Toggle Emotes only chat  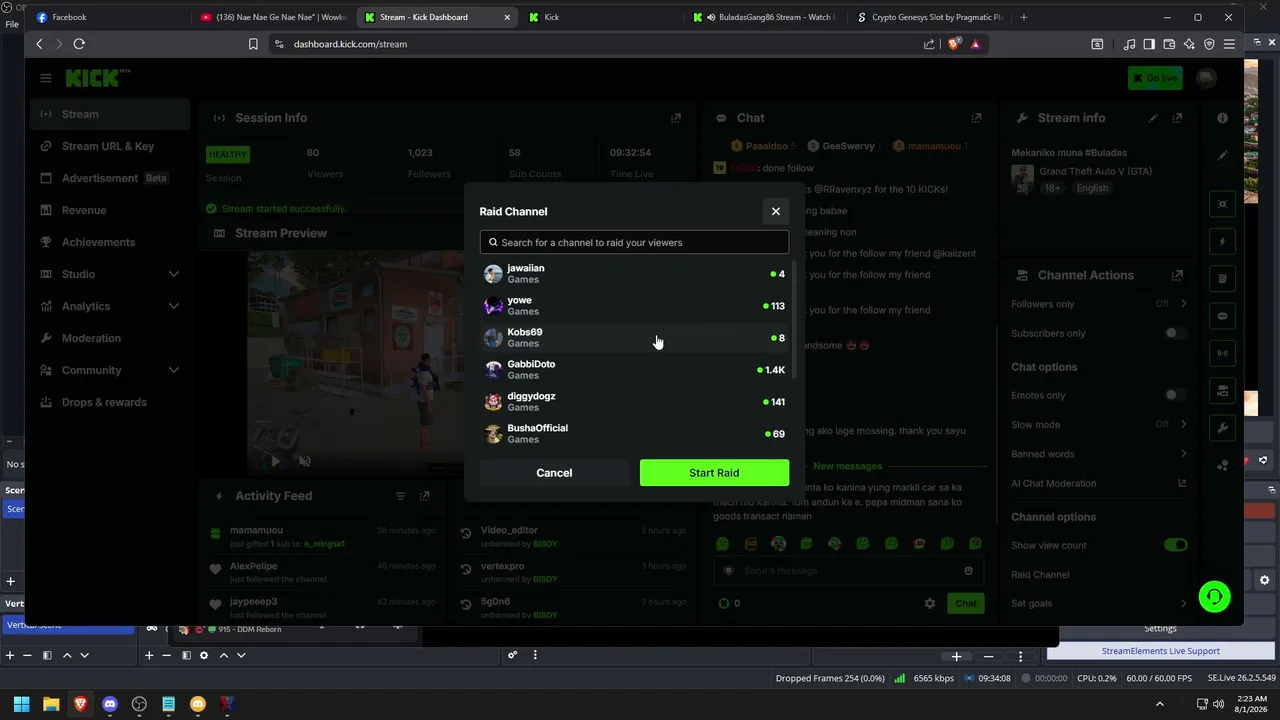coord(1175,395)
